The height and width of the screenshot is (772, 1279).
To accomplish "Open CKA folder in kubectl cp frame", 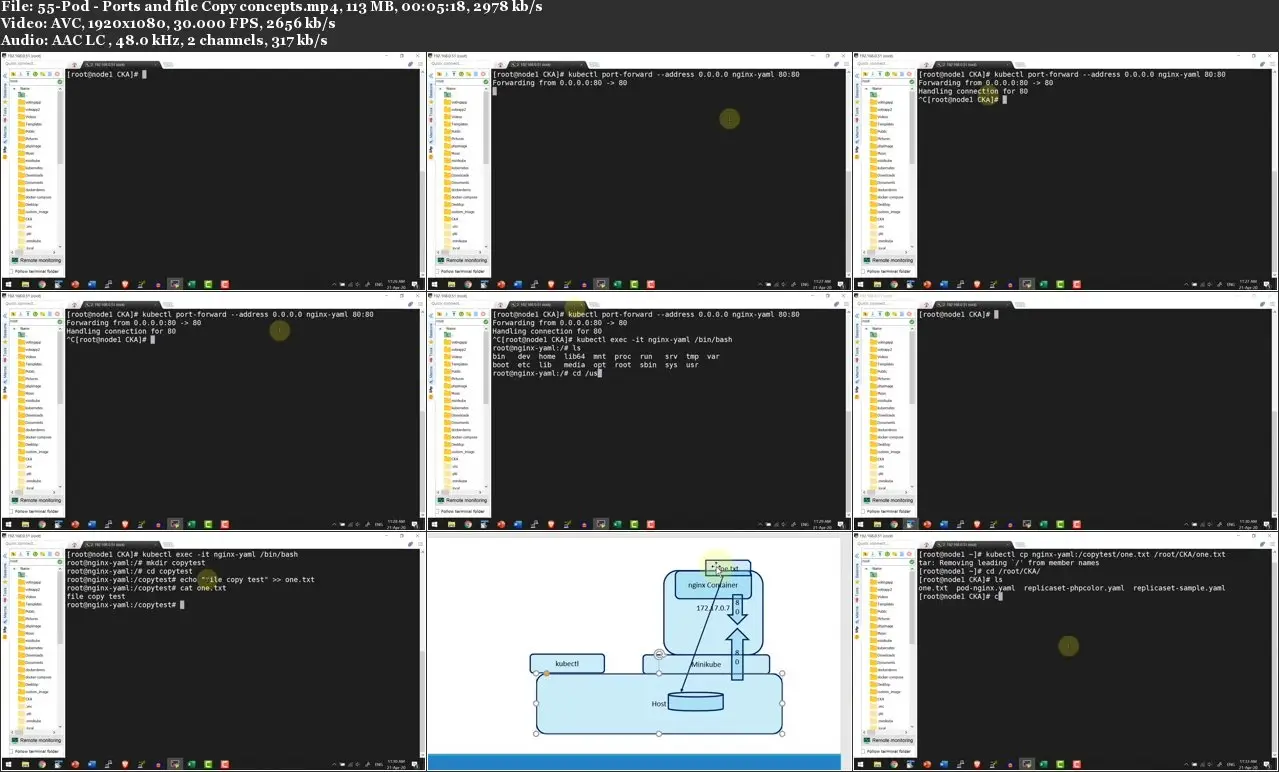I will pyautogui.click(x=878, y=699).
